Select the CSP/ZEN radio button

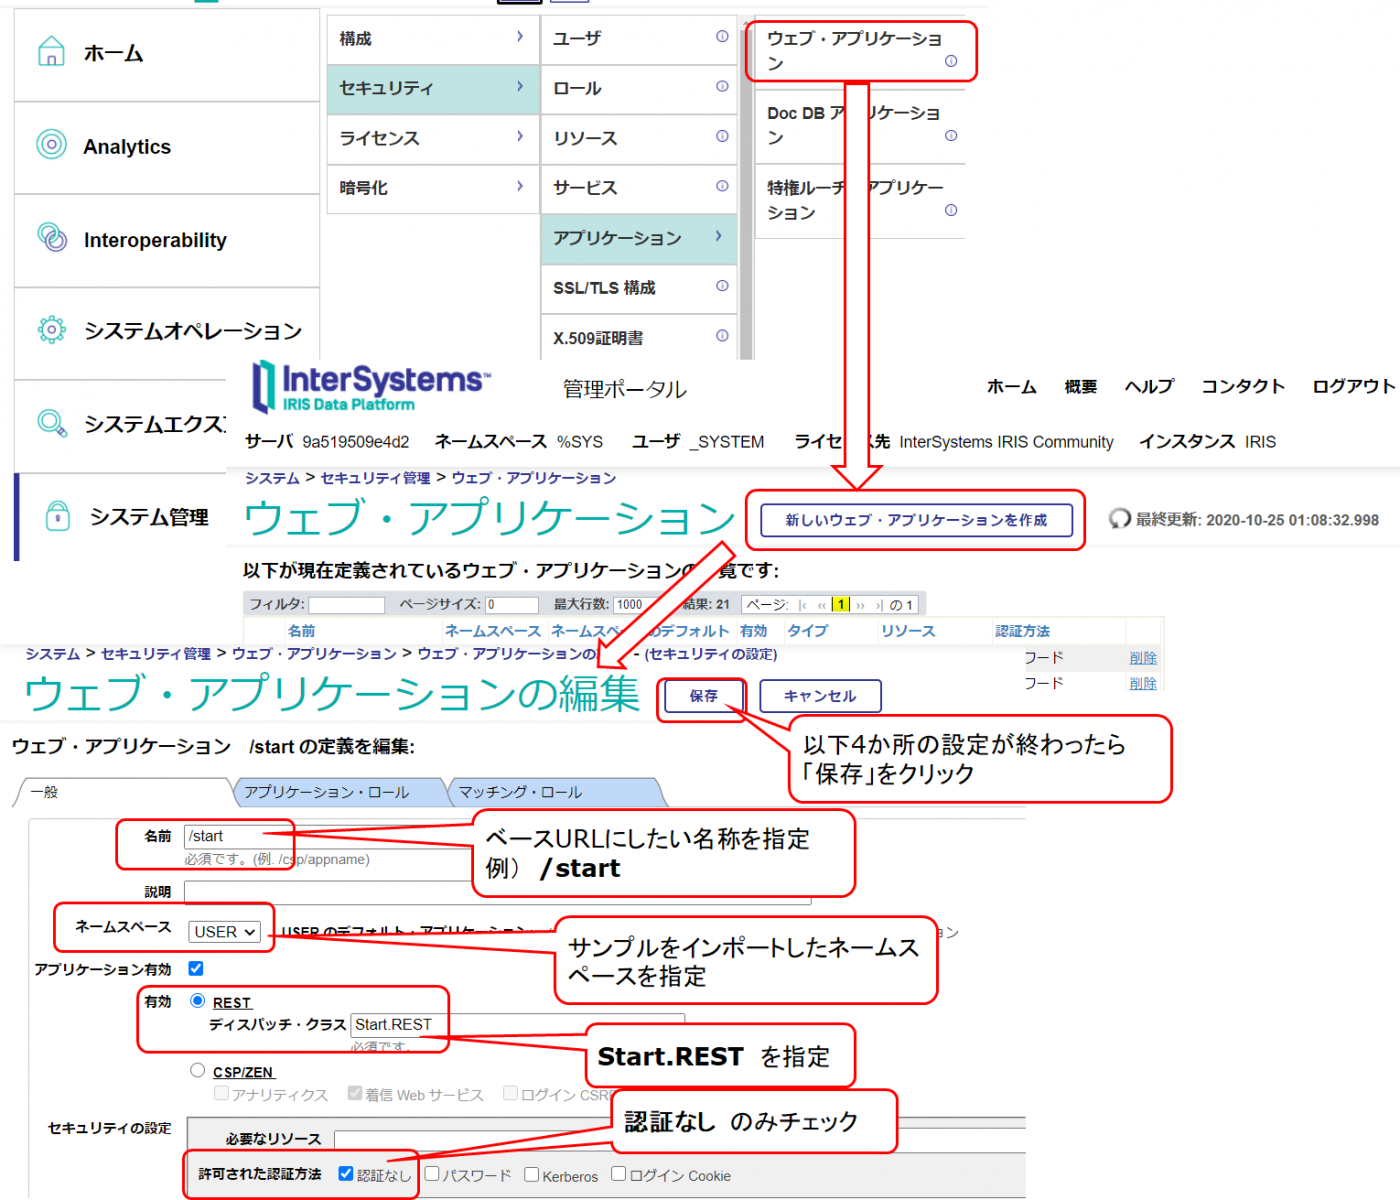click(x=198, y=1071)
